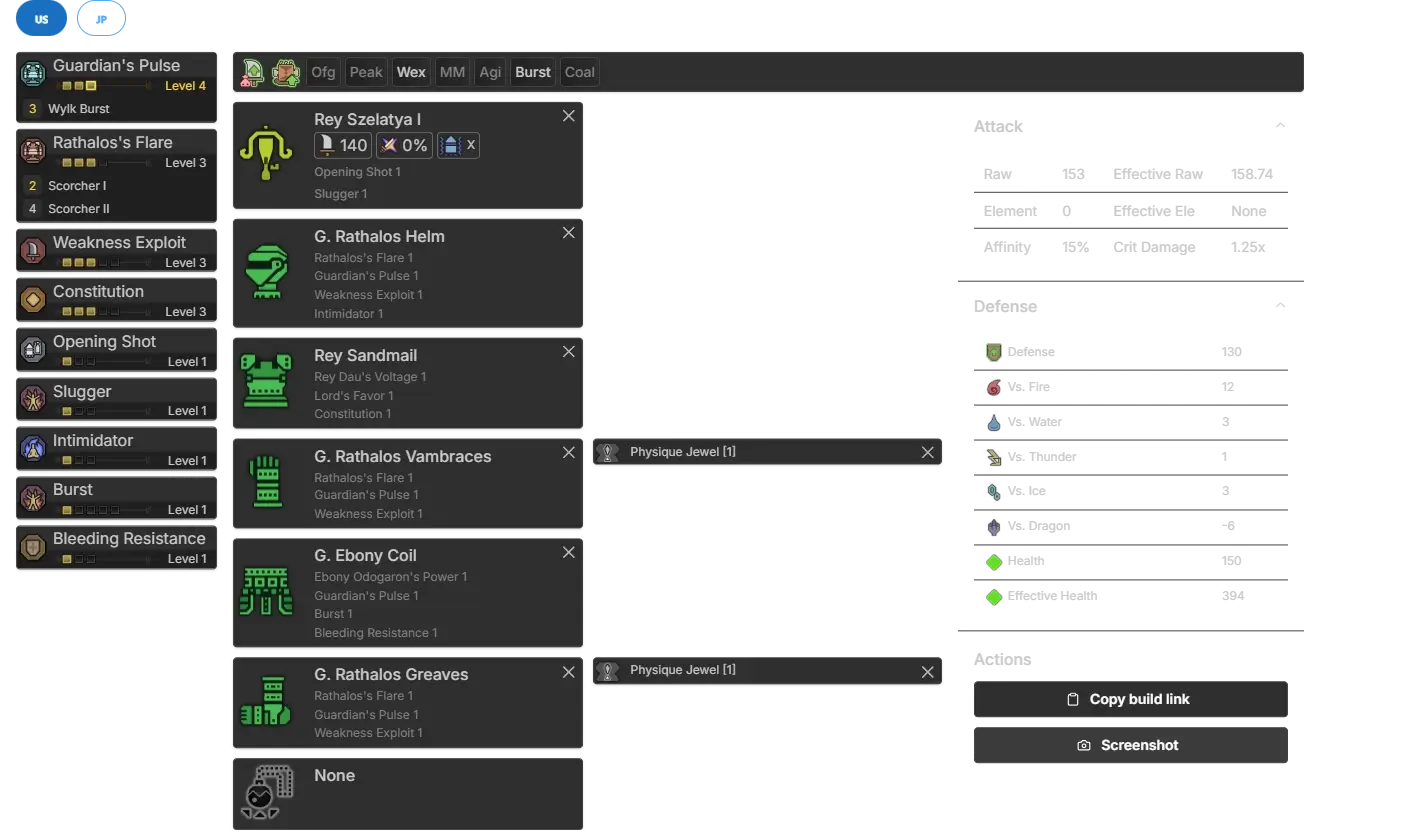Copy build link
This screenshot has width=1408, height=830.
coord(1128,699)
